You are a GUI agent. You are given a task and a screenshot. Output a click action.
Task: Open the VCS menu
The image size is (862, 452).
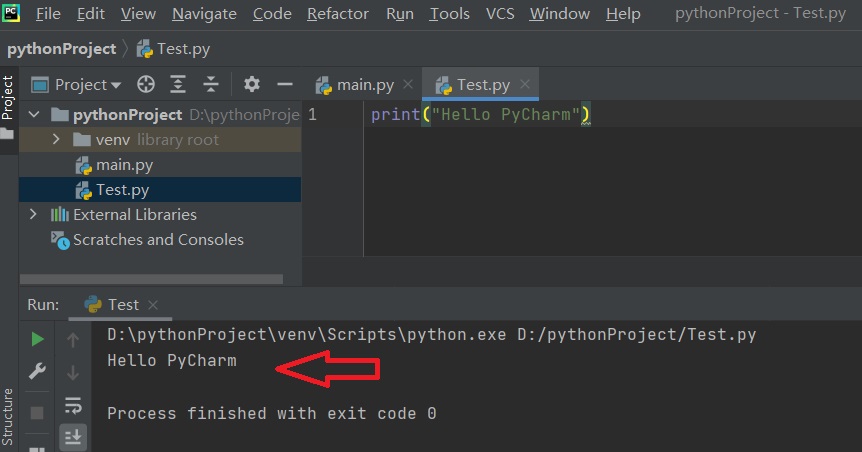[500, 13]
